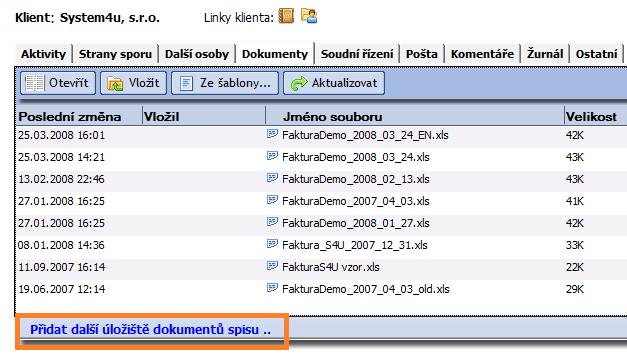Click the file icon of FakturaDemo_2008_01_27.xls
Screen dimensions: 627x361
click(x=272, y=222)
